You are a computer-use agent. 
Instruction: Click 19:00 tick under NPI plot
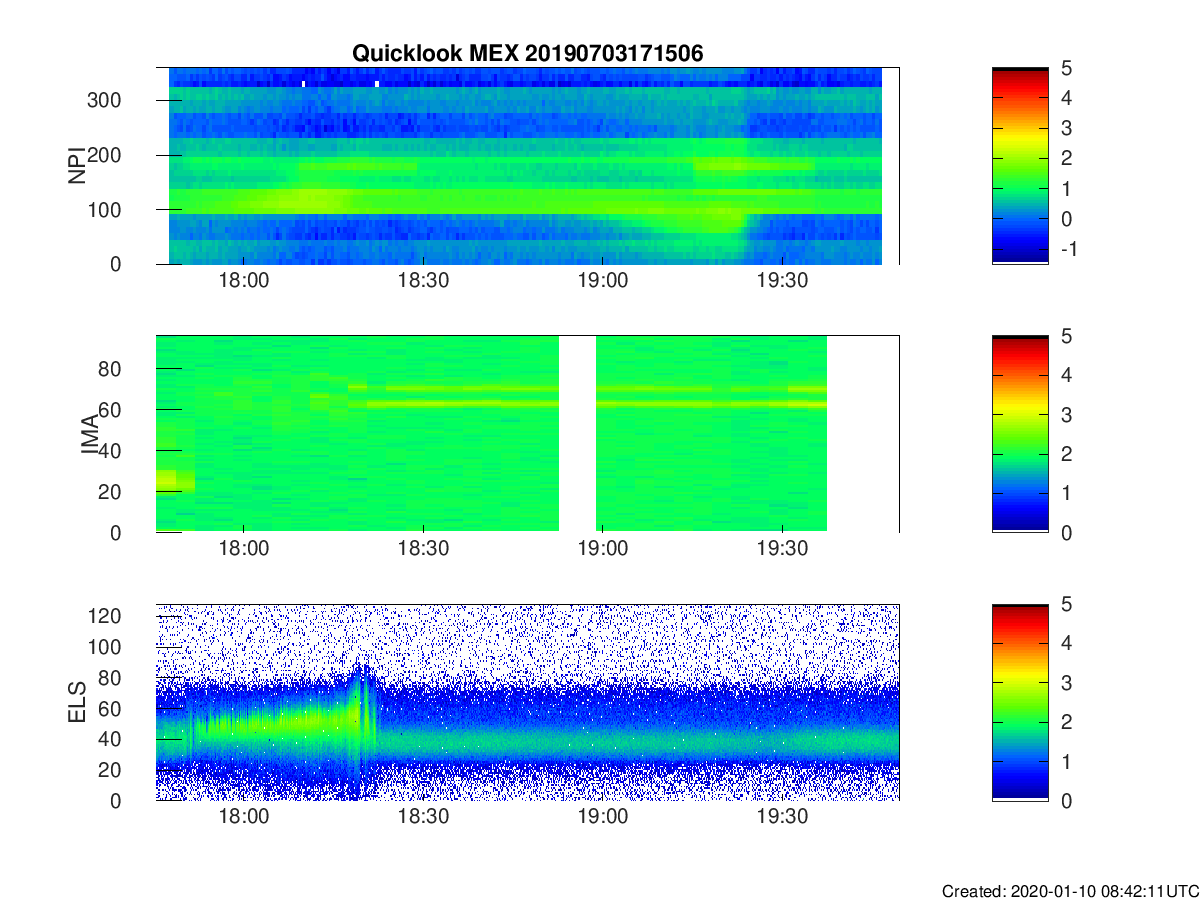(603, 282)
